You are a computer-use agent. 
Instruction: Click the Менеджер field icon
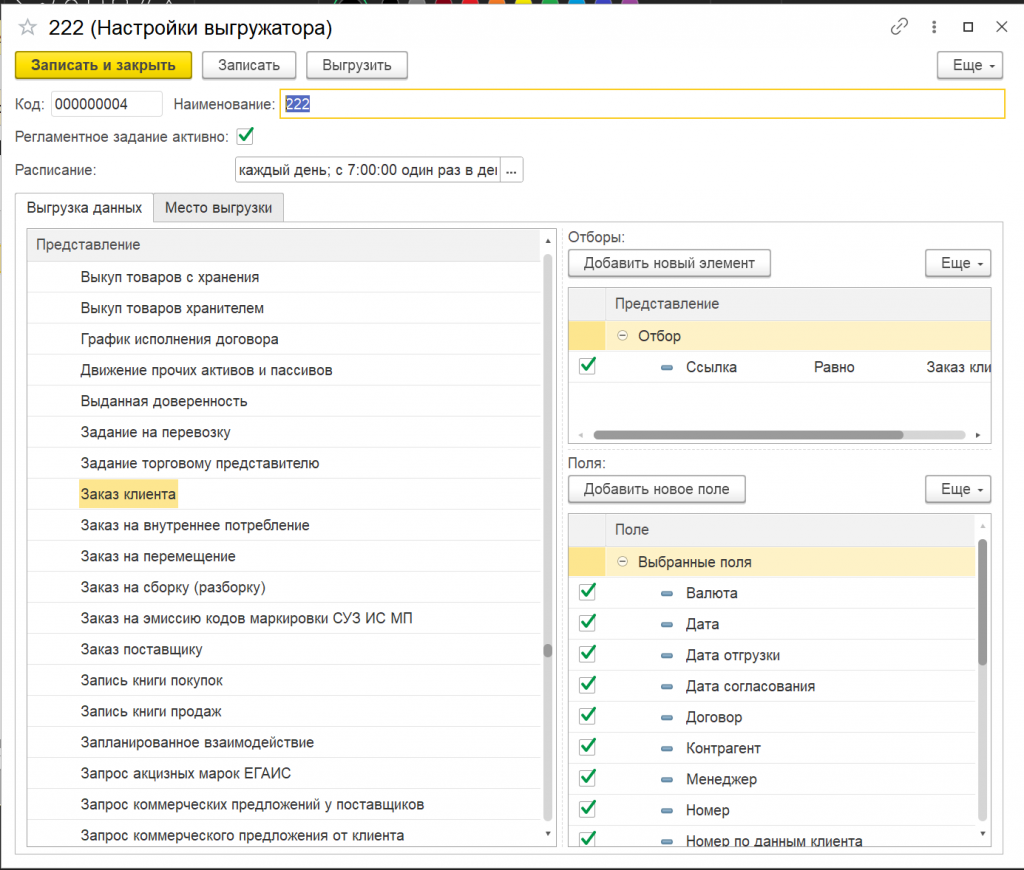click(x=668, y=779)
